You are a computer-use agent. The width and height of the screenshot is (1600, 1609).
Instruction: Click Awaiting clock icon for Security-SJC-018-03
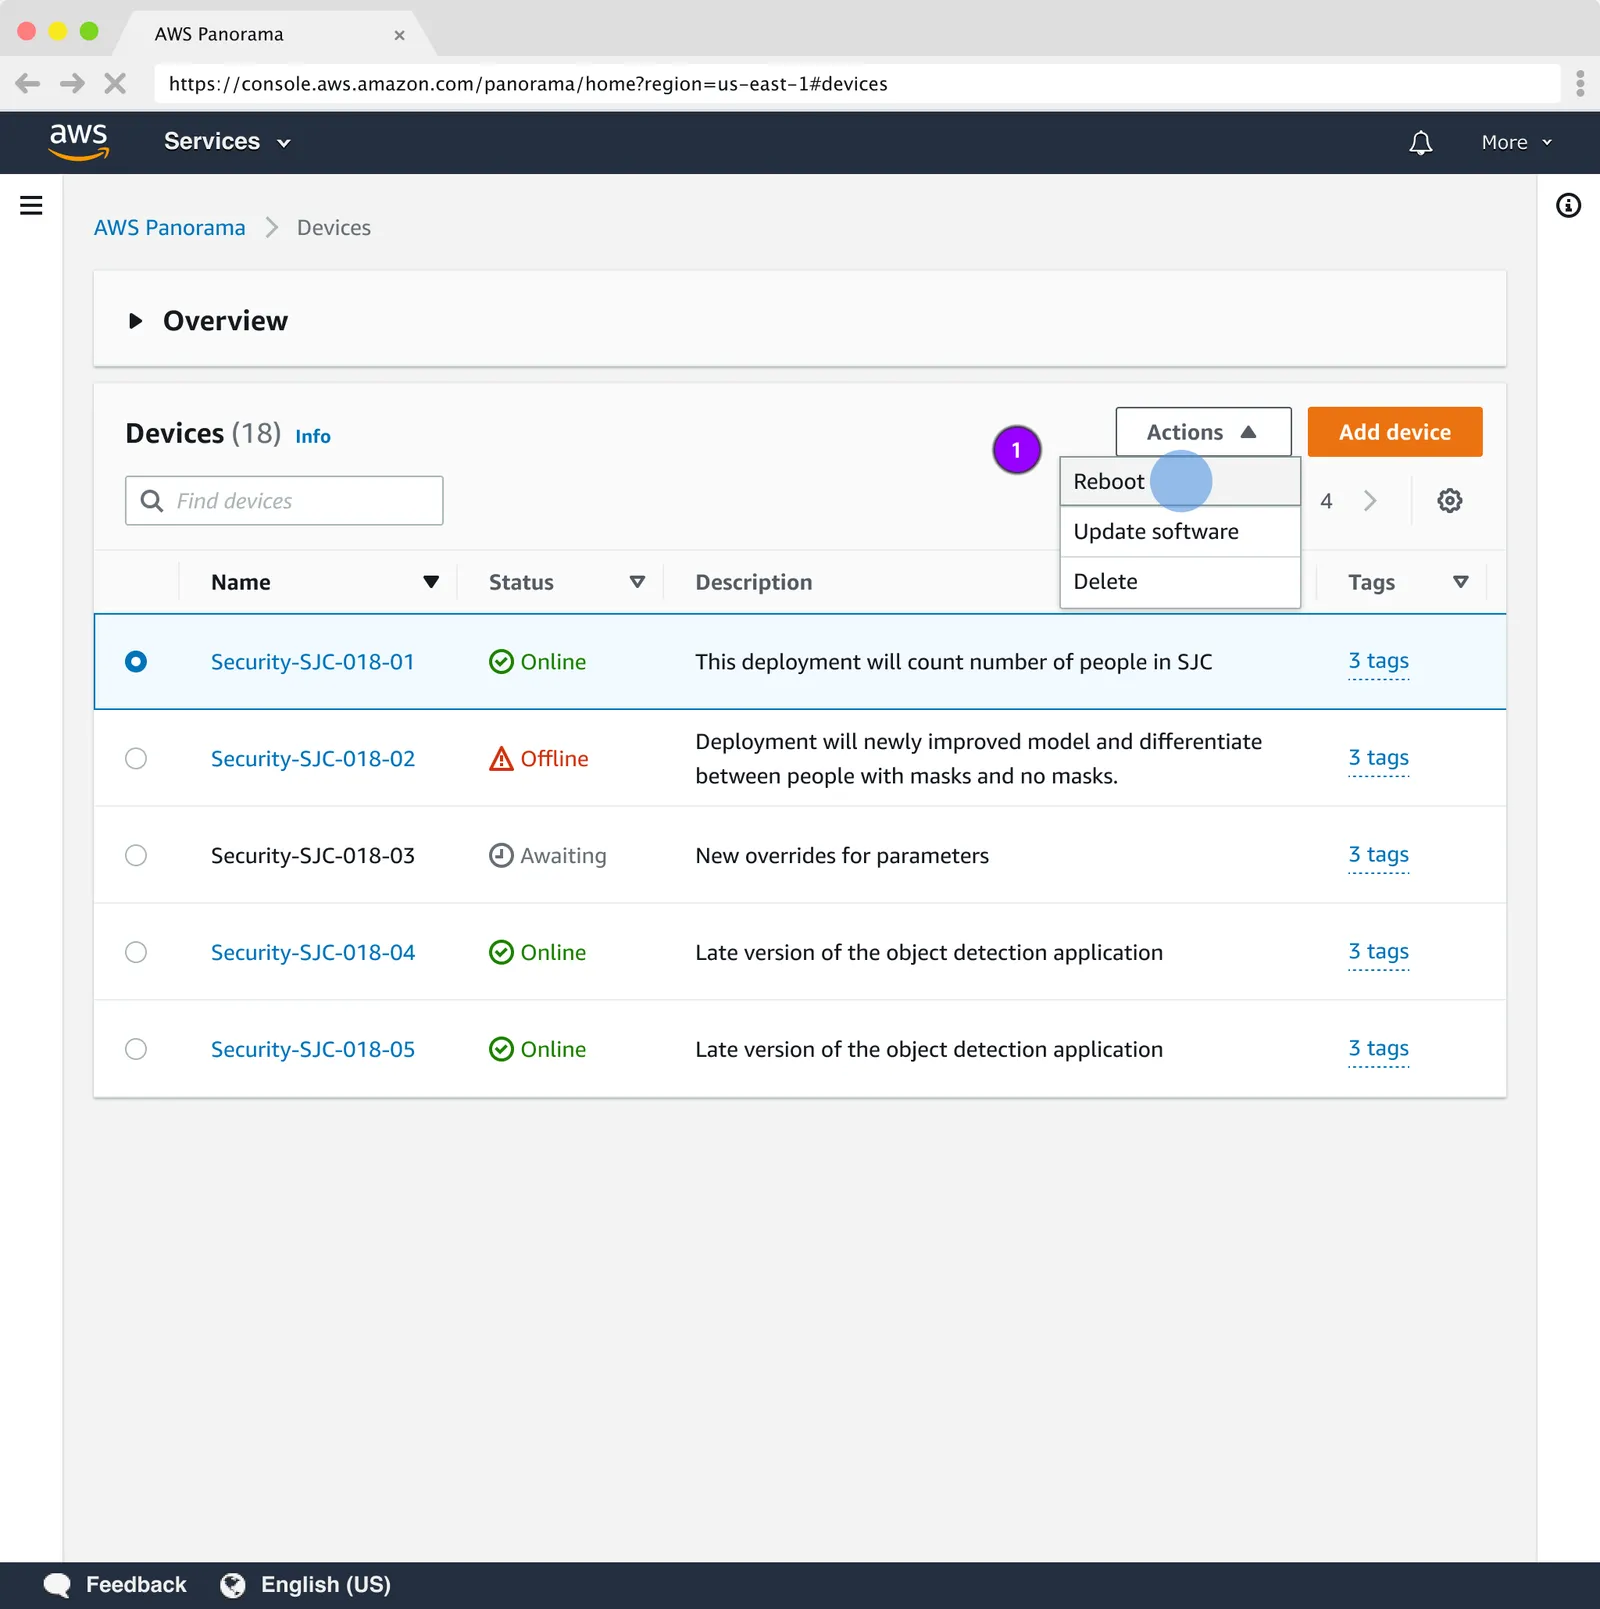(501, 856)
